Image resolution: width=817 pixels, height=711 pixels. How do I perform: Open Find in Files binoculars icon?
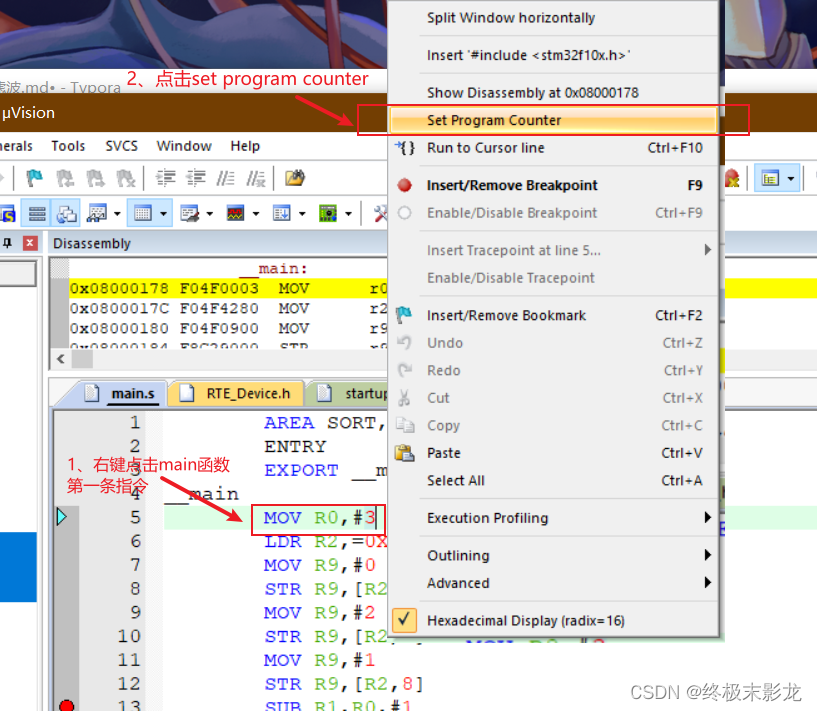click(295, 178)
